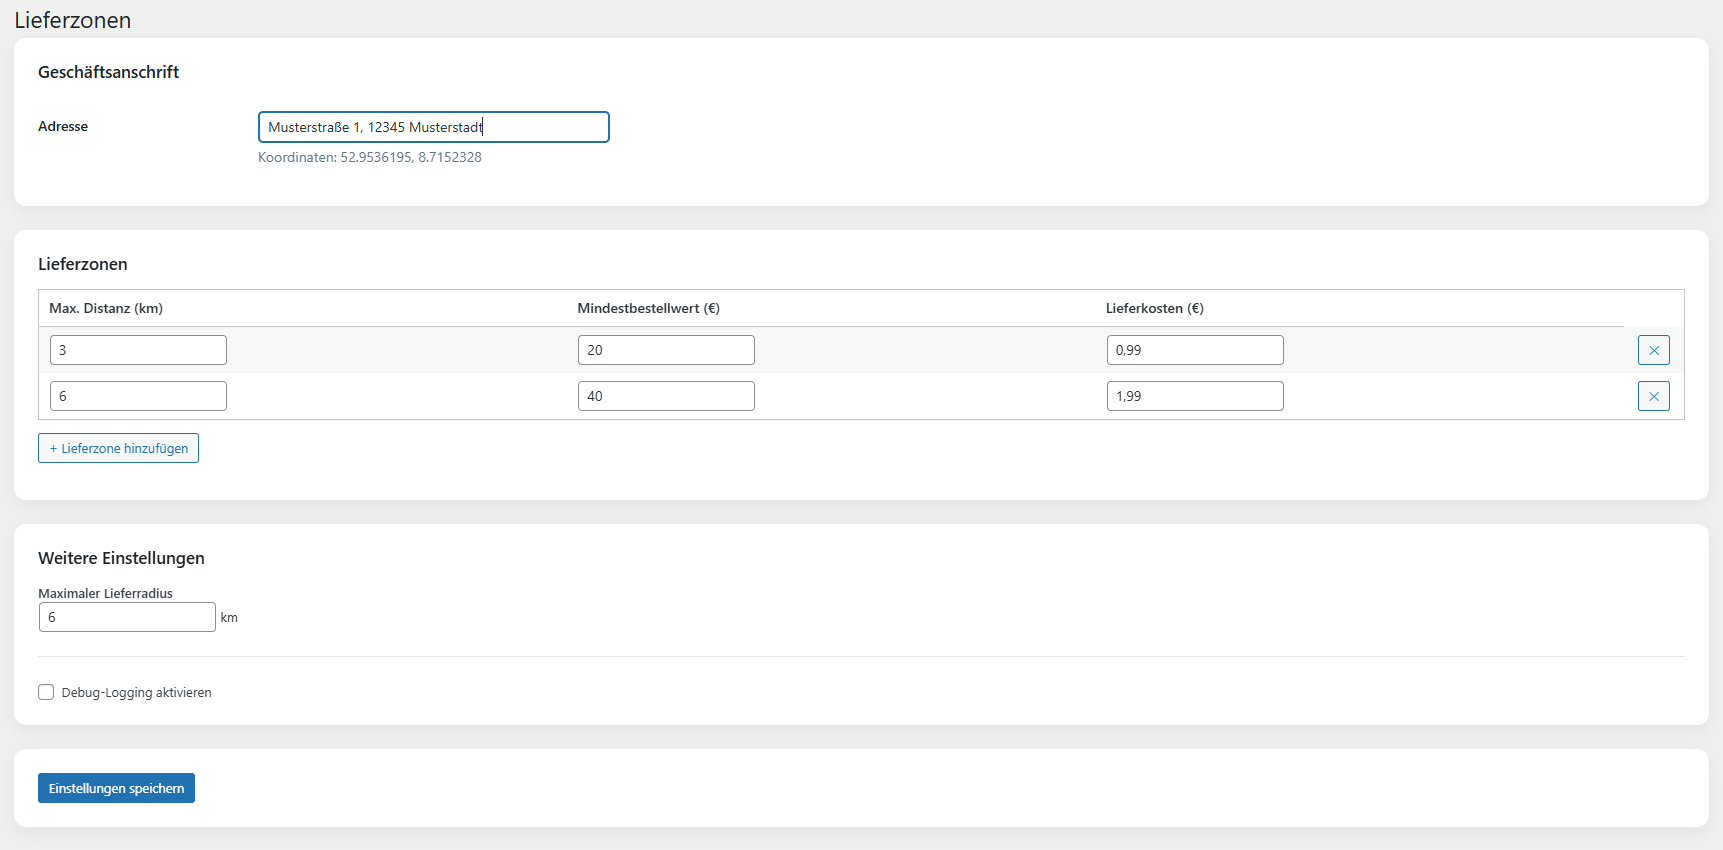Remove the 3 km delivery zone row
This screenshot has width=1723, height=850.
1653,350
